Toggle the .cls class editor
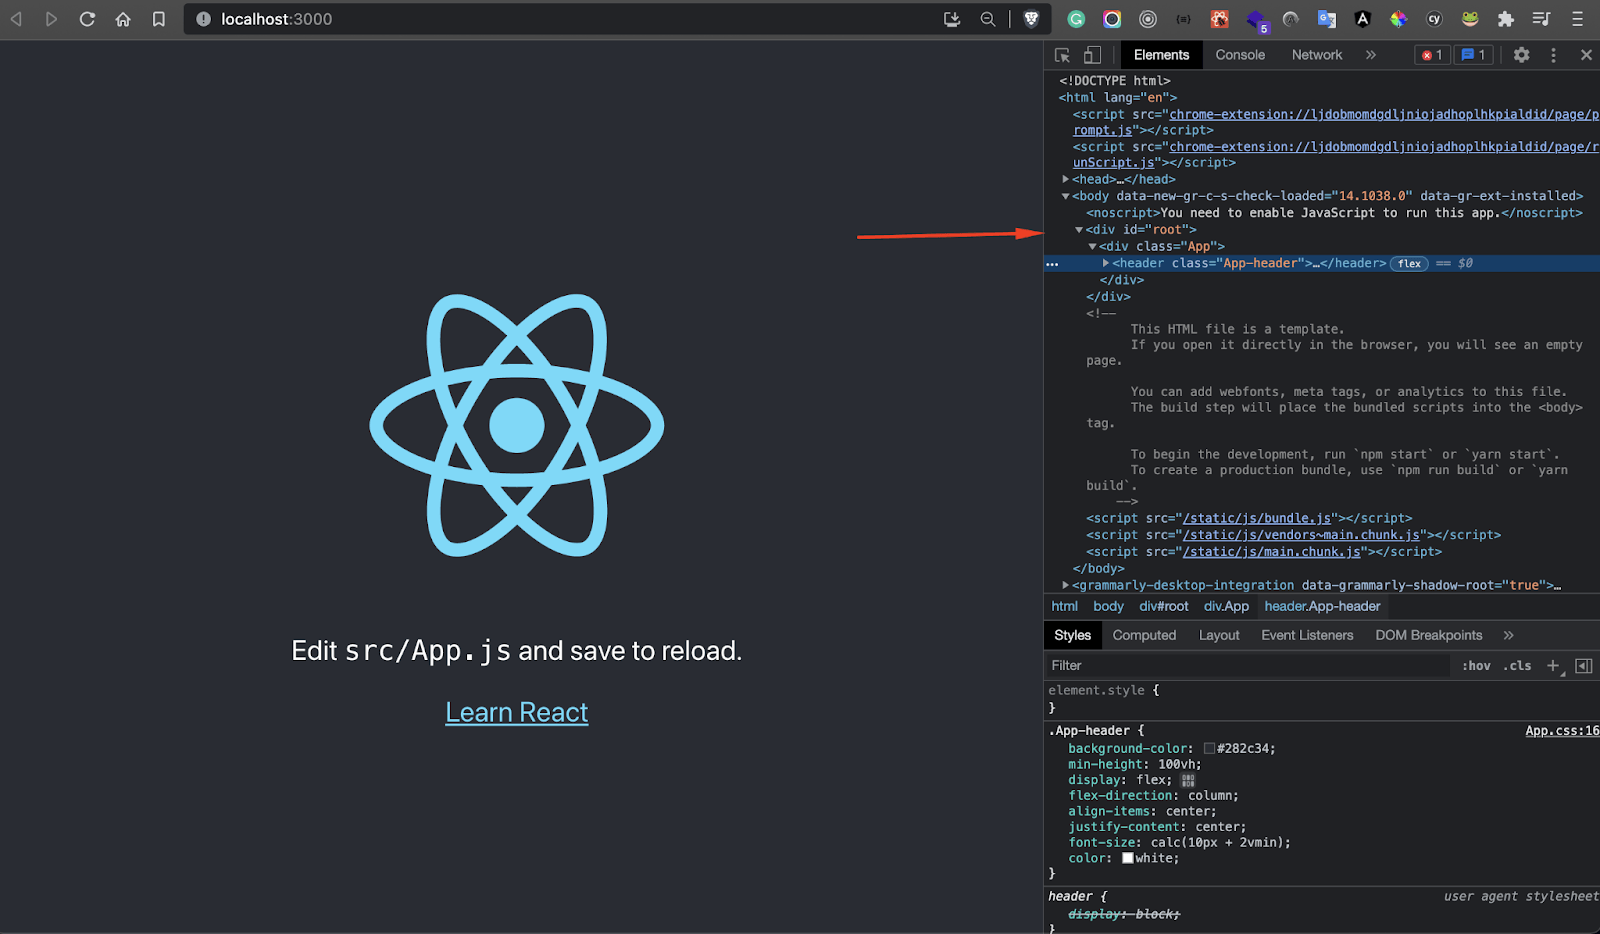Screen dimensions: 1600x934 tap(1518, 666)
